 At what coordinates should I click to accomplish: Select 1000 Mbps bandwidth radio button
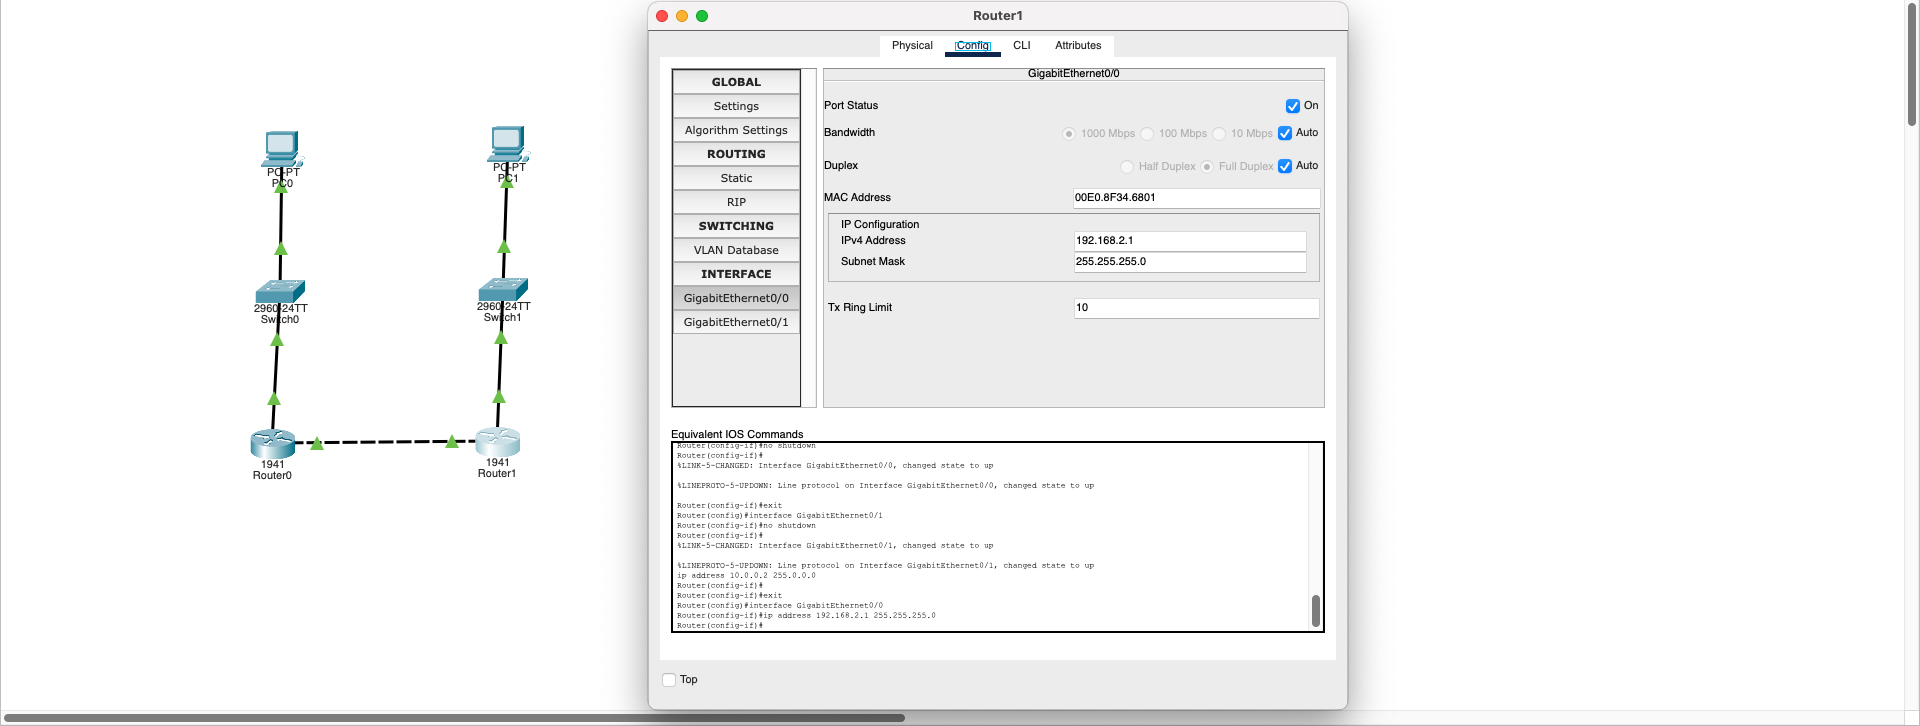[x=1069, y=134]
